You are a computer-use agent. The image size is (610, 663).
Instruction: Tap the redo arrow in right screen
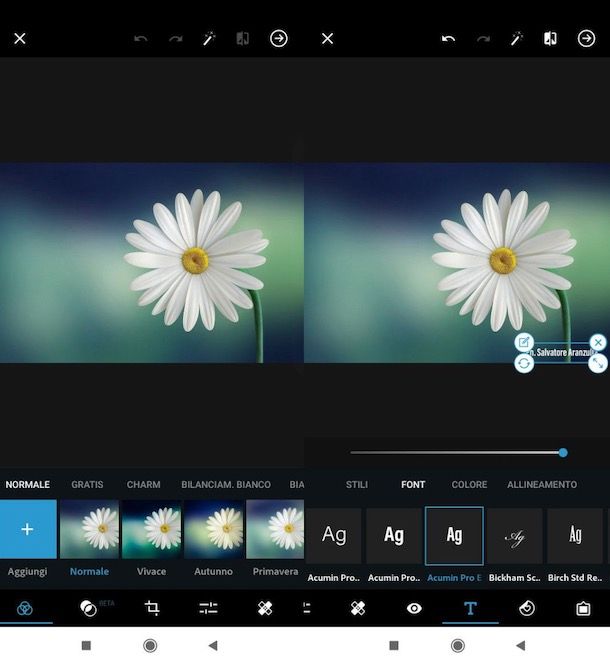[483, 39]
